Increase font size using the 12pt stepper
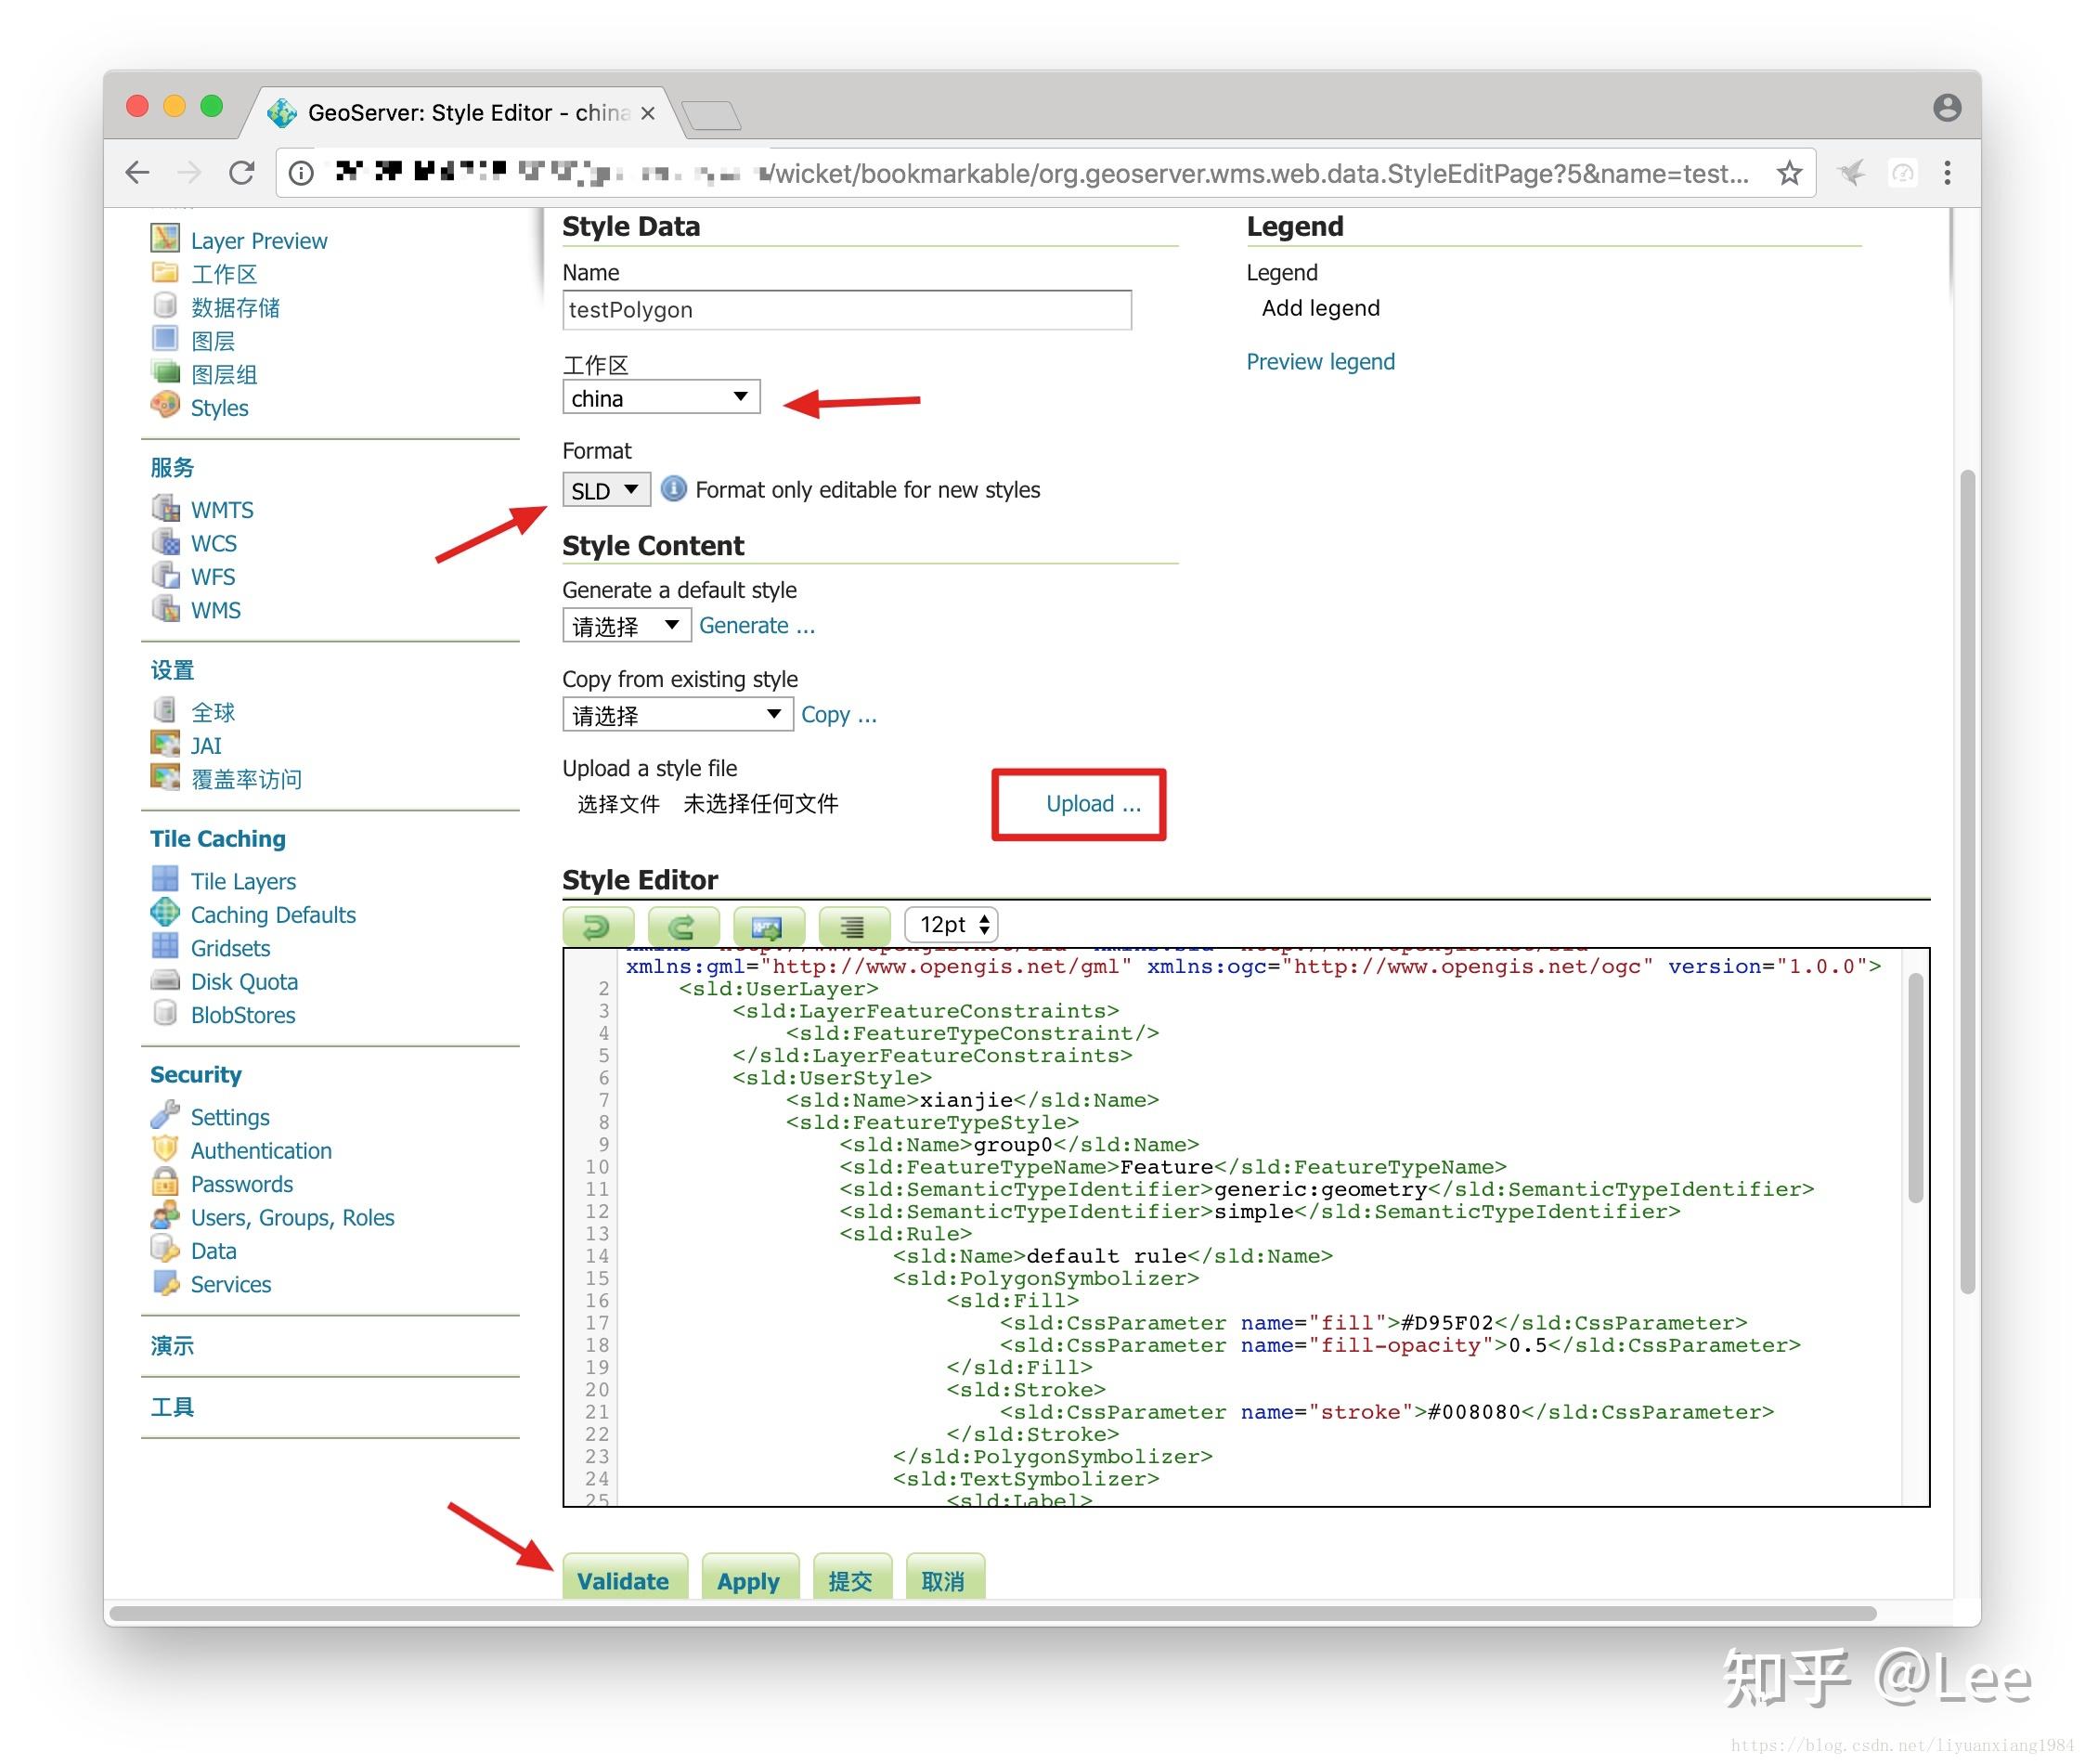 point(984,918)
